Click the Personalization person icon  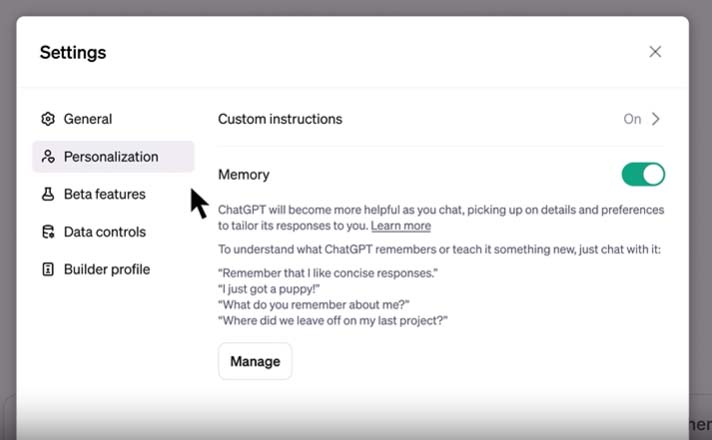click(x=48, y=157)
